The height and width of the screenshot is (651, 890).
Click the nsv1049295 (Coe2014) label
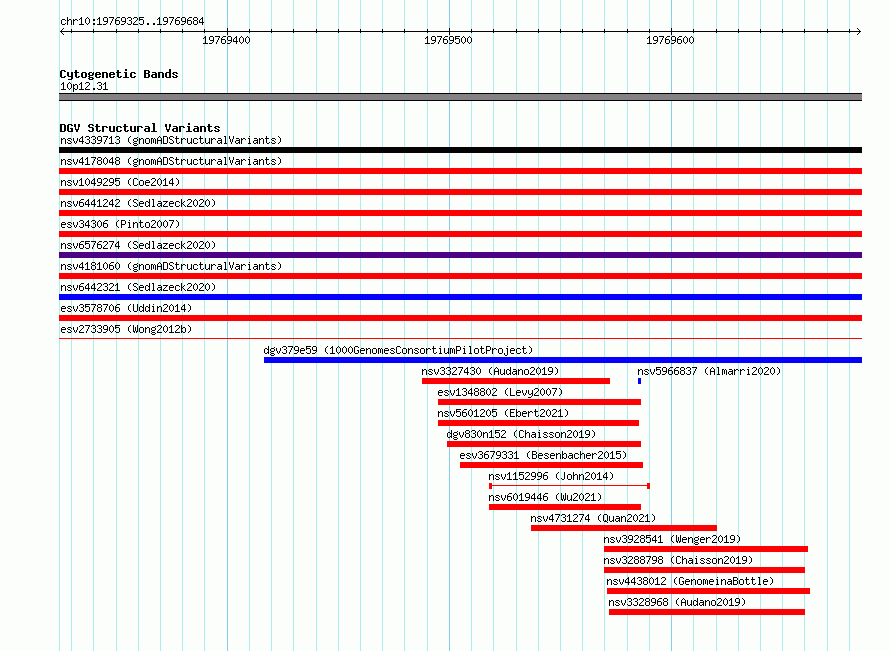pos(120,182)
